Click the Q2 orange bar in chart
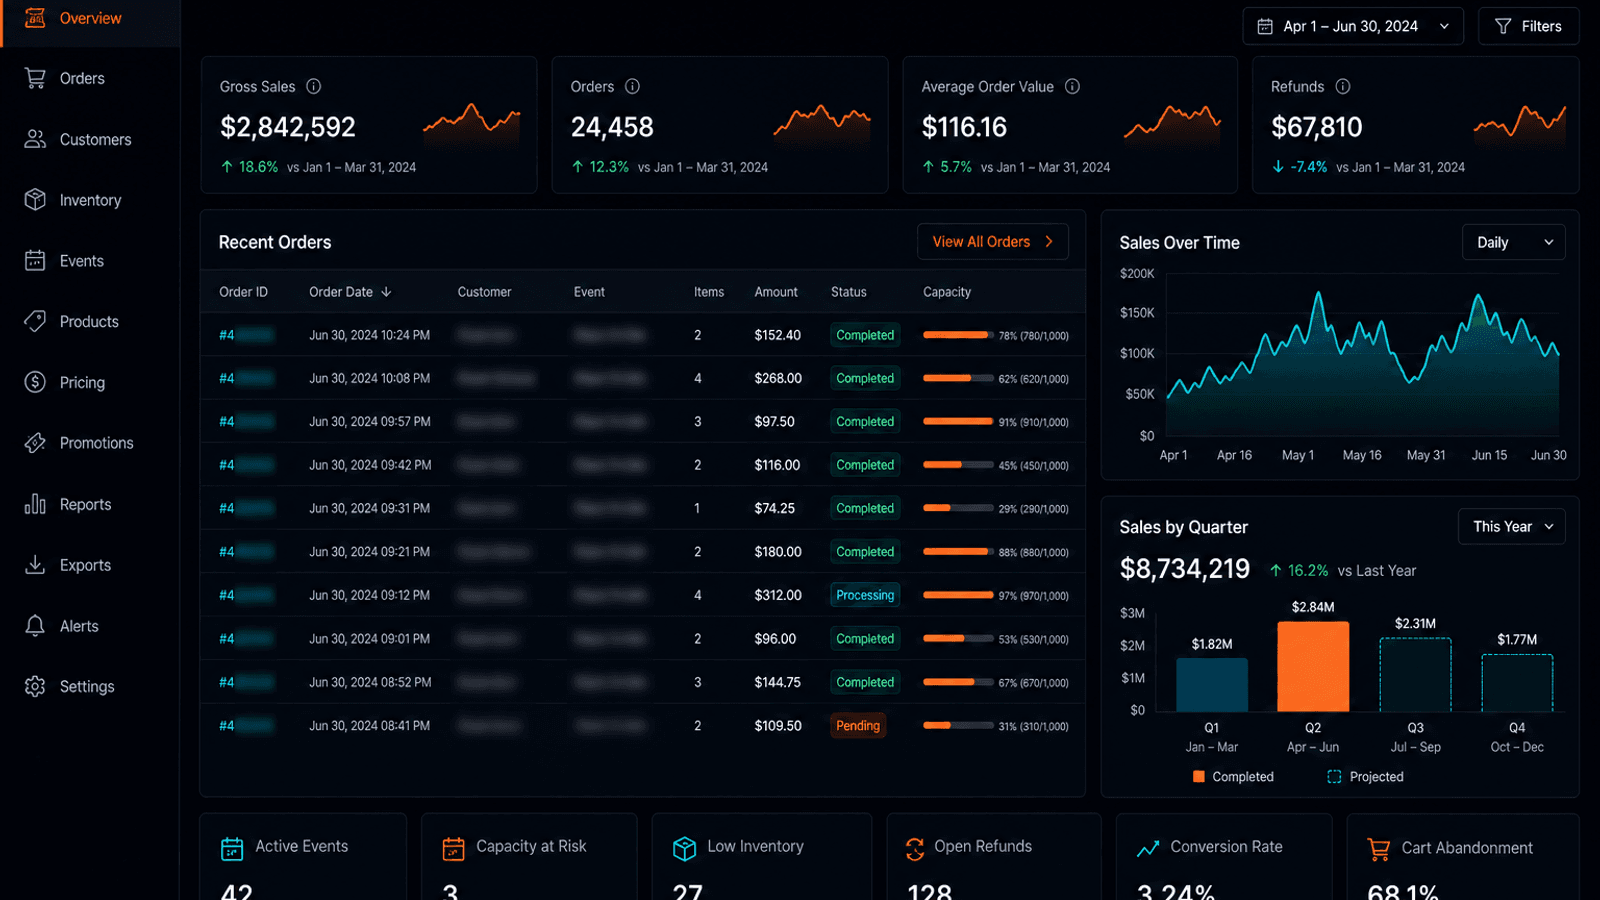Viewport: 1600px width, 900px height. coord(1313,666)
